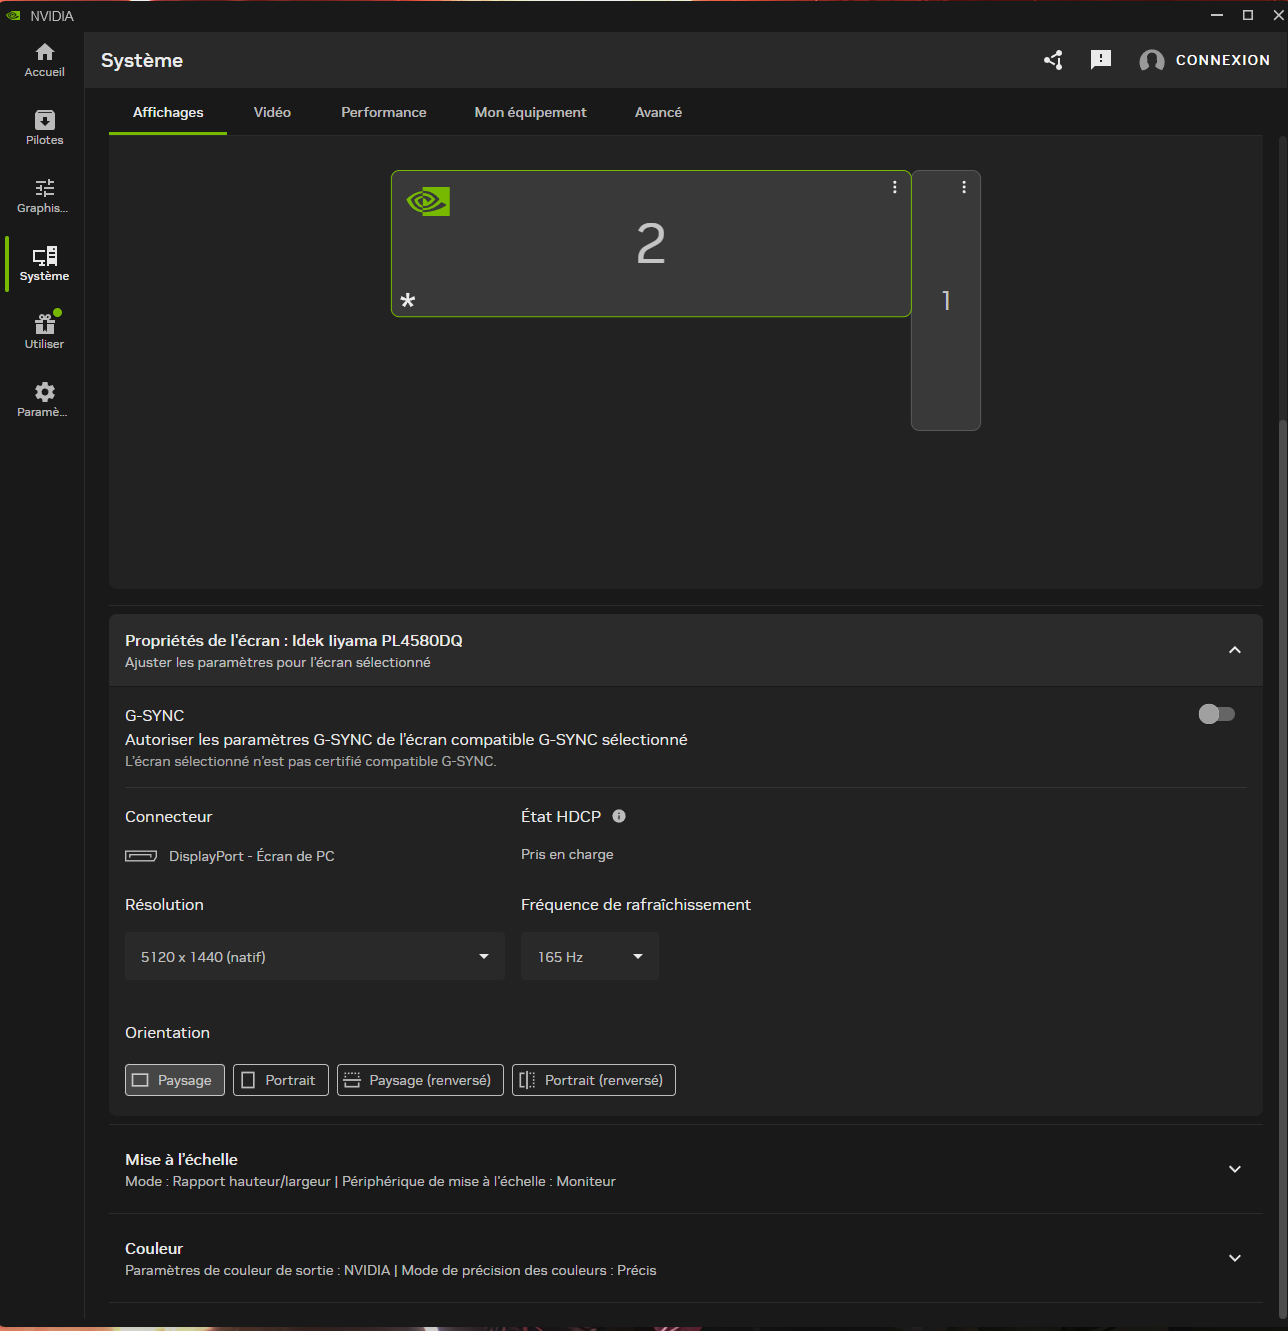1288x1331 pixels.
Task: Open the Accueil home section
Action: pyautogui.click(x=44, y=59)
